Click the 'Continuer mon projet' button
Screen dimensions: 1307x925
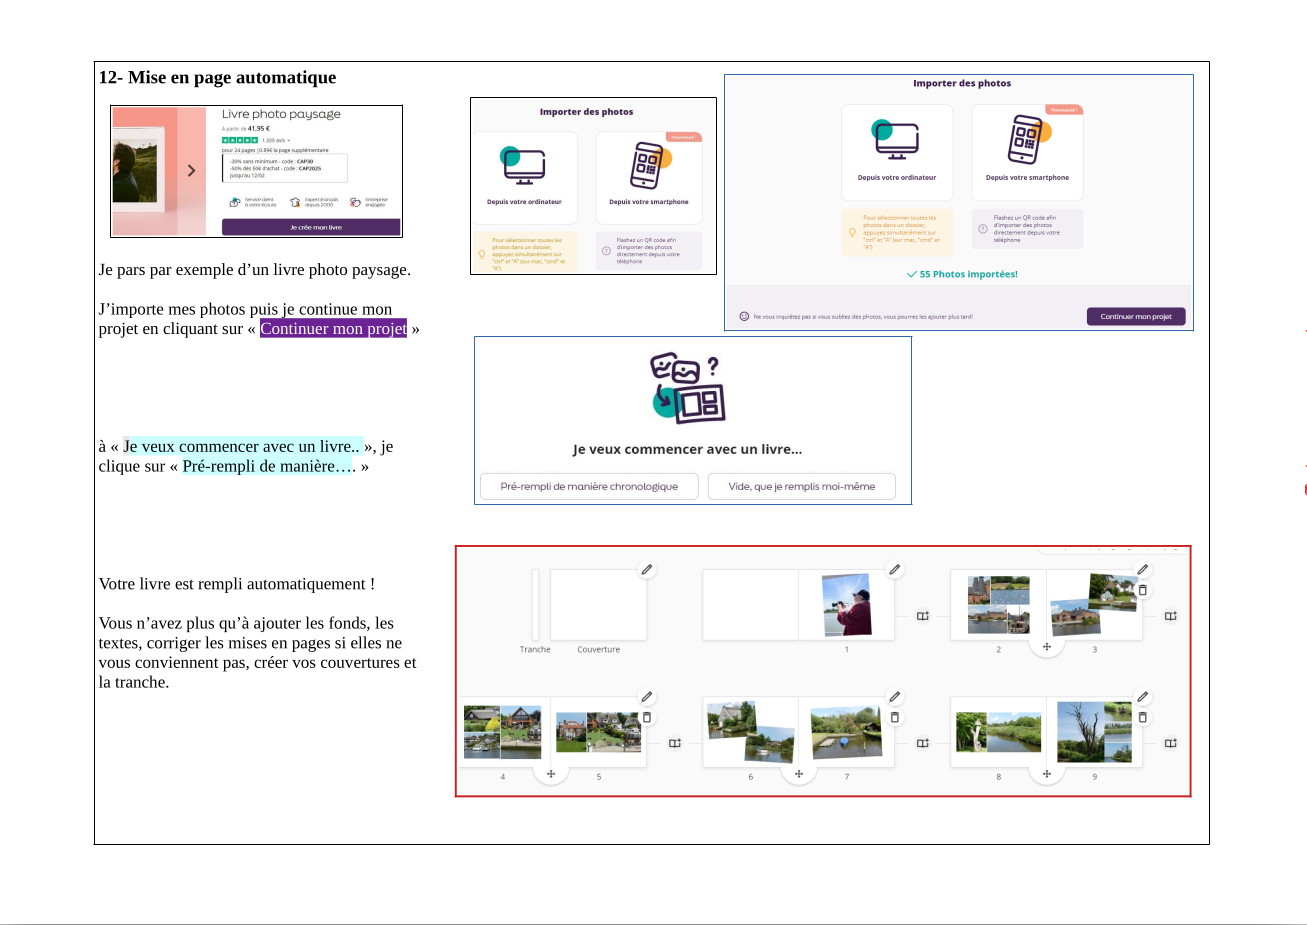click(x=1135, y=317)
